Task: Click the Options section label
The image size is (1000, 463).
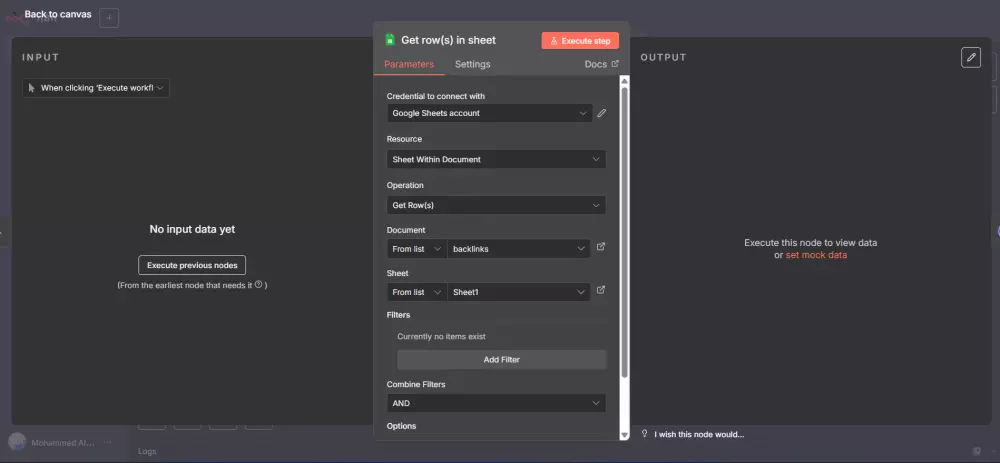Action: pos(401,426)
